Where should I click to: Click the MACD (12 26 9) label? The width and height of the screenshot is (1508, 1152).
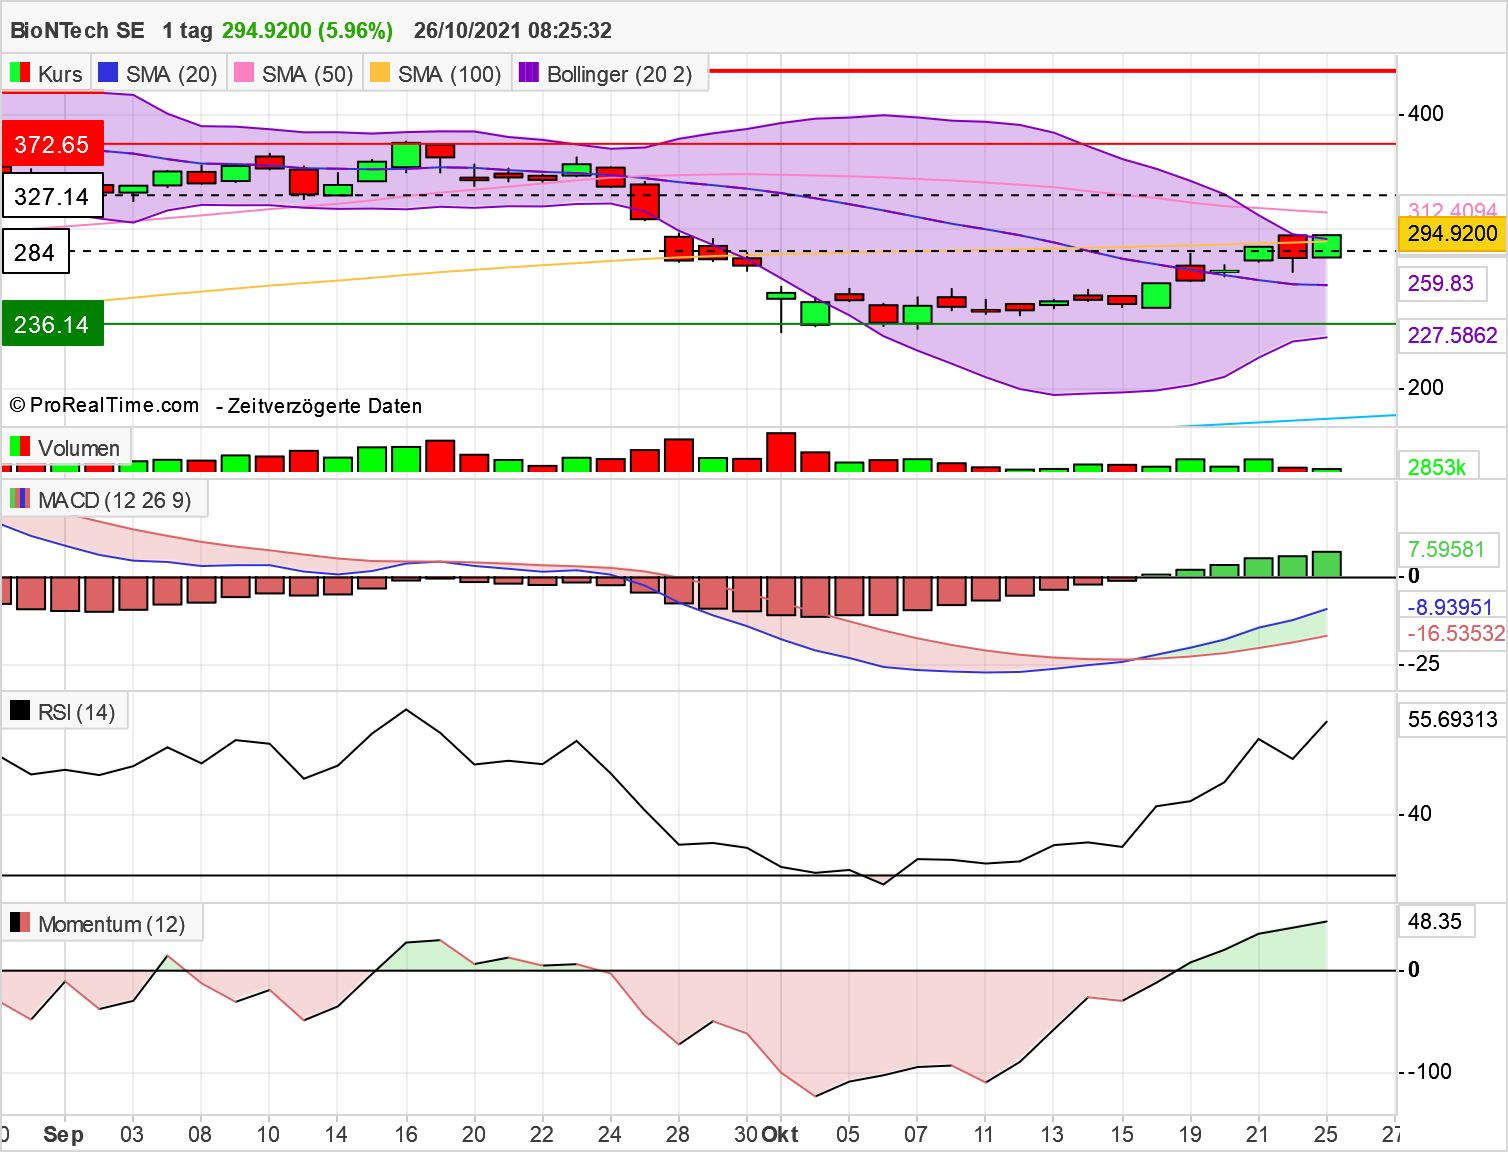[x=115, y=500]
